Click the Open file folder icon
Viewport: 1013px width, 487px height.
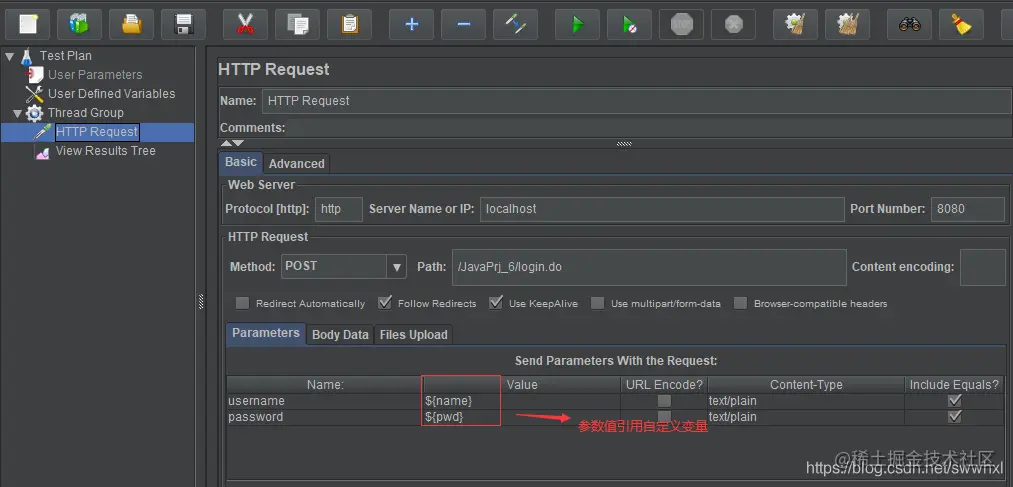(x=131, y=25)
